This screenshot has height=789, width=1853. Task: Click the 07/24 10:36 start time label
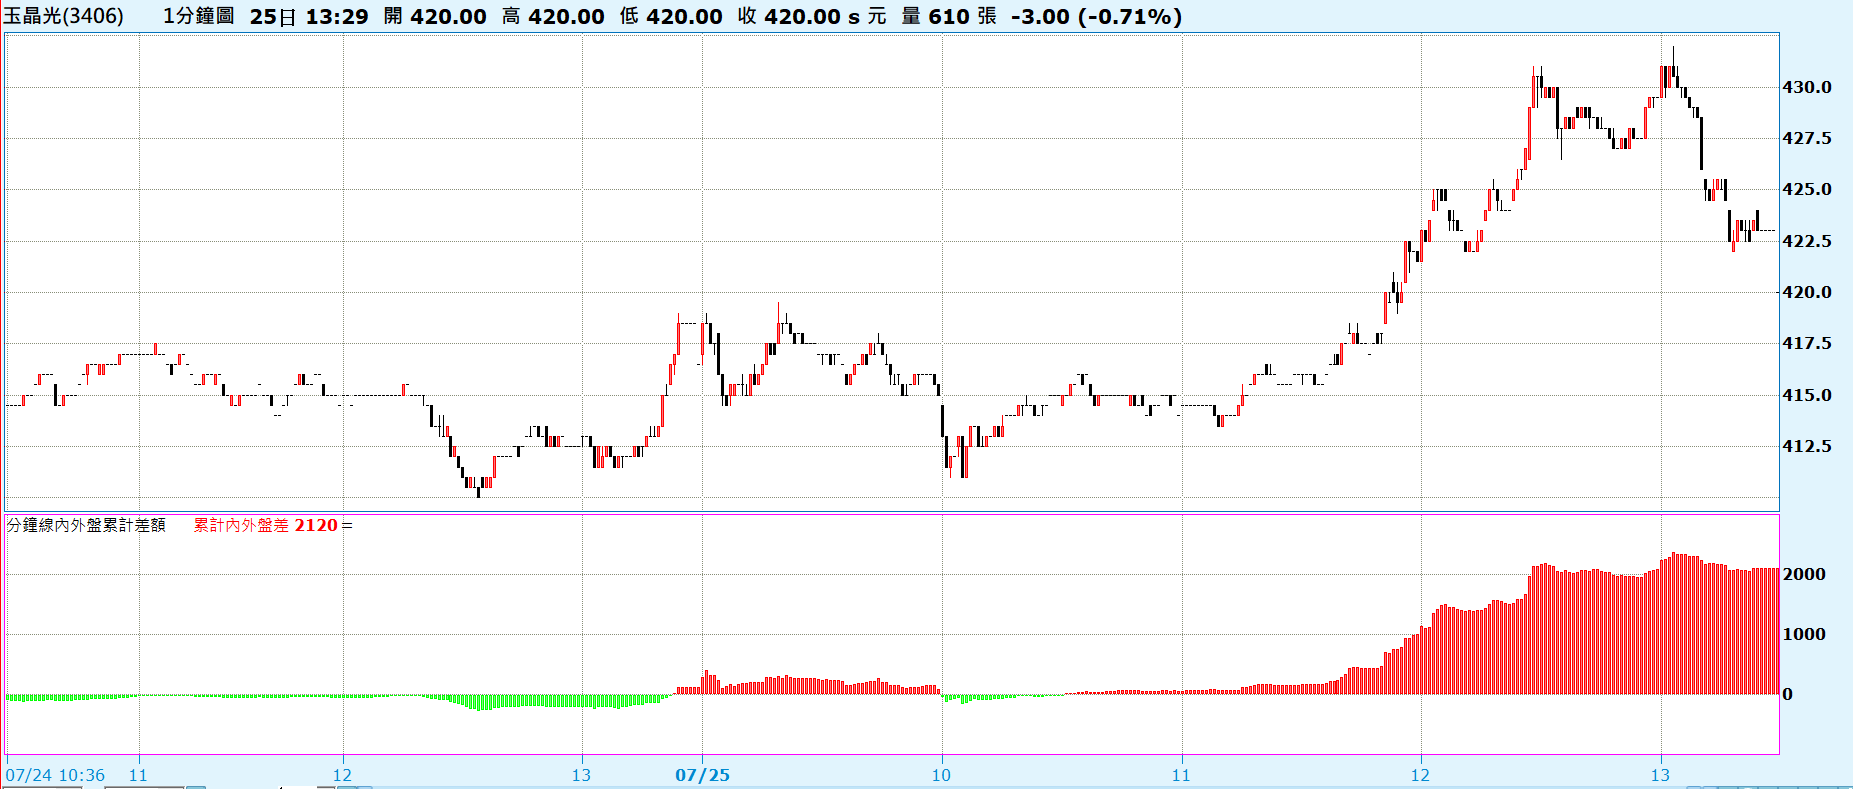click(55, 775)
